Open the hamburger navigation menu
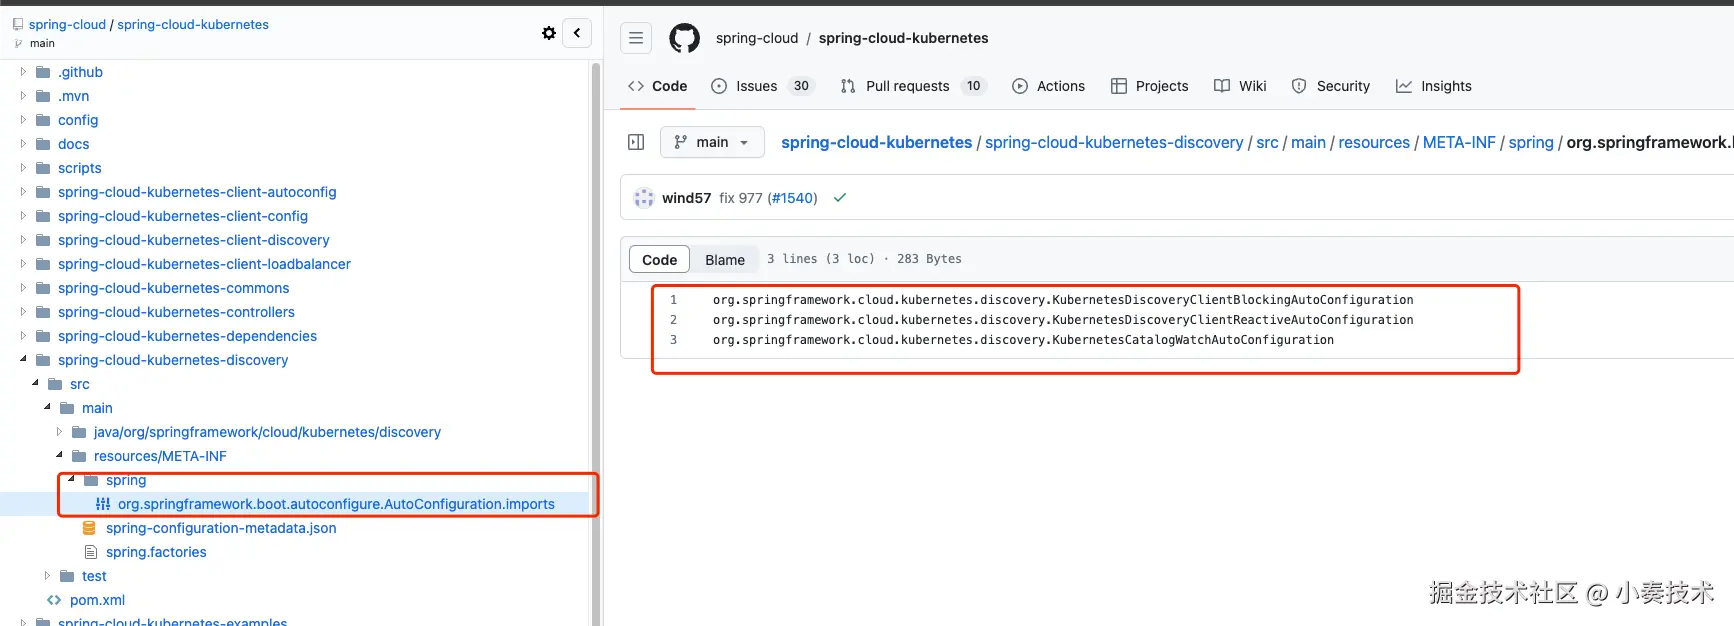This screenshot has width=1734, height=626. tap(636, 38)
